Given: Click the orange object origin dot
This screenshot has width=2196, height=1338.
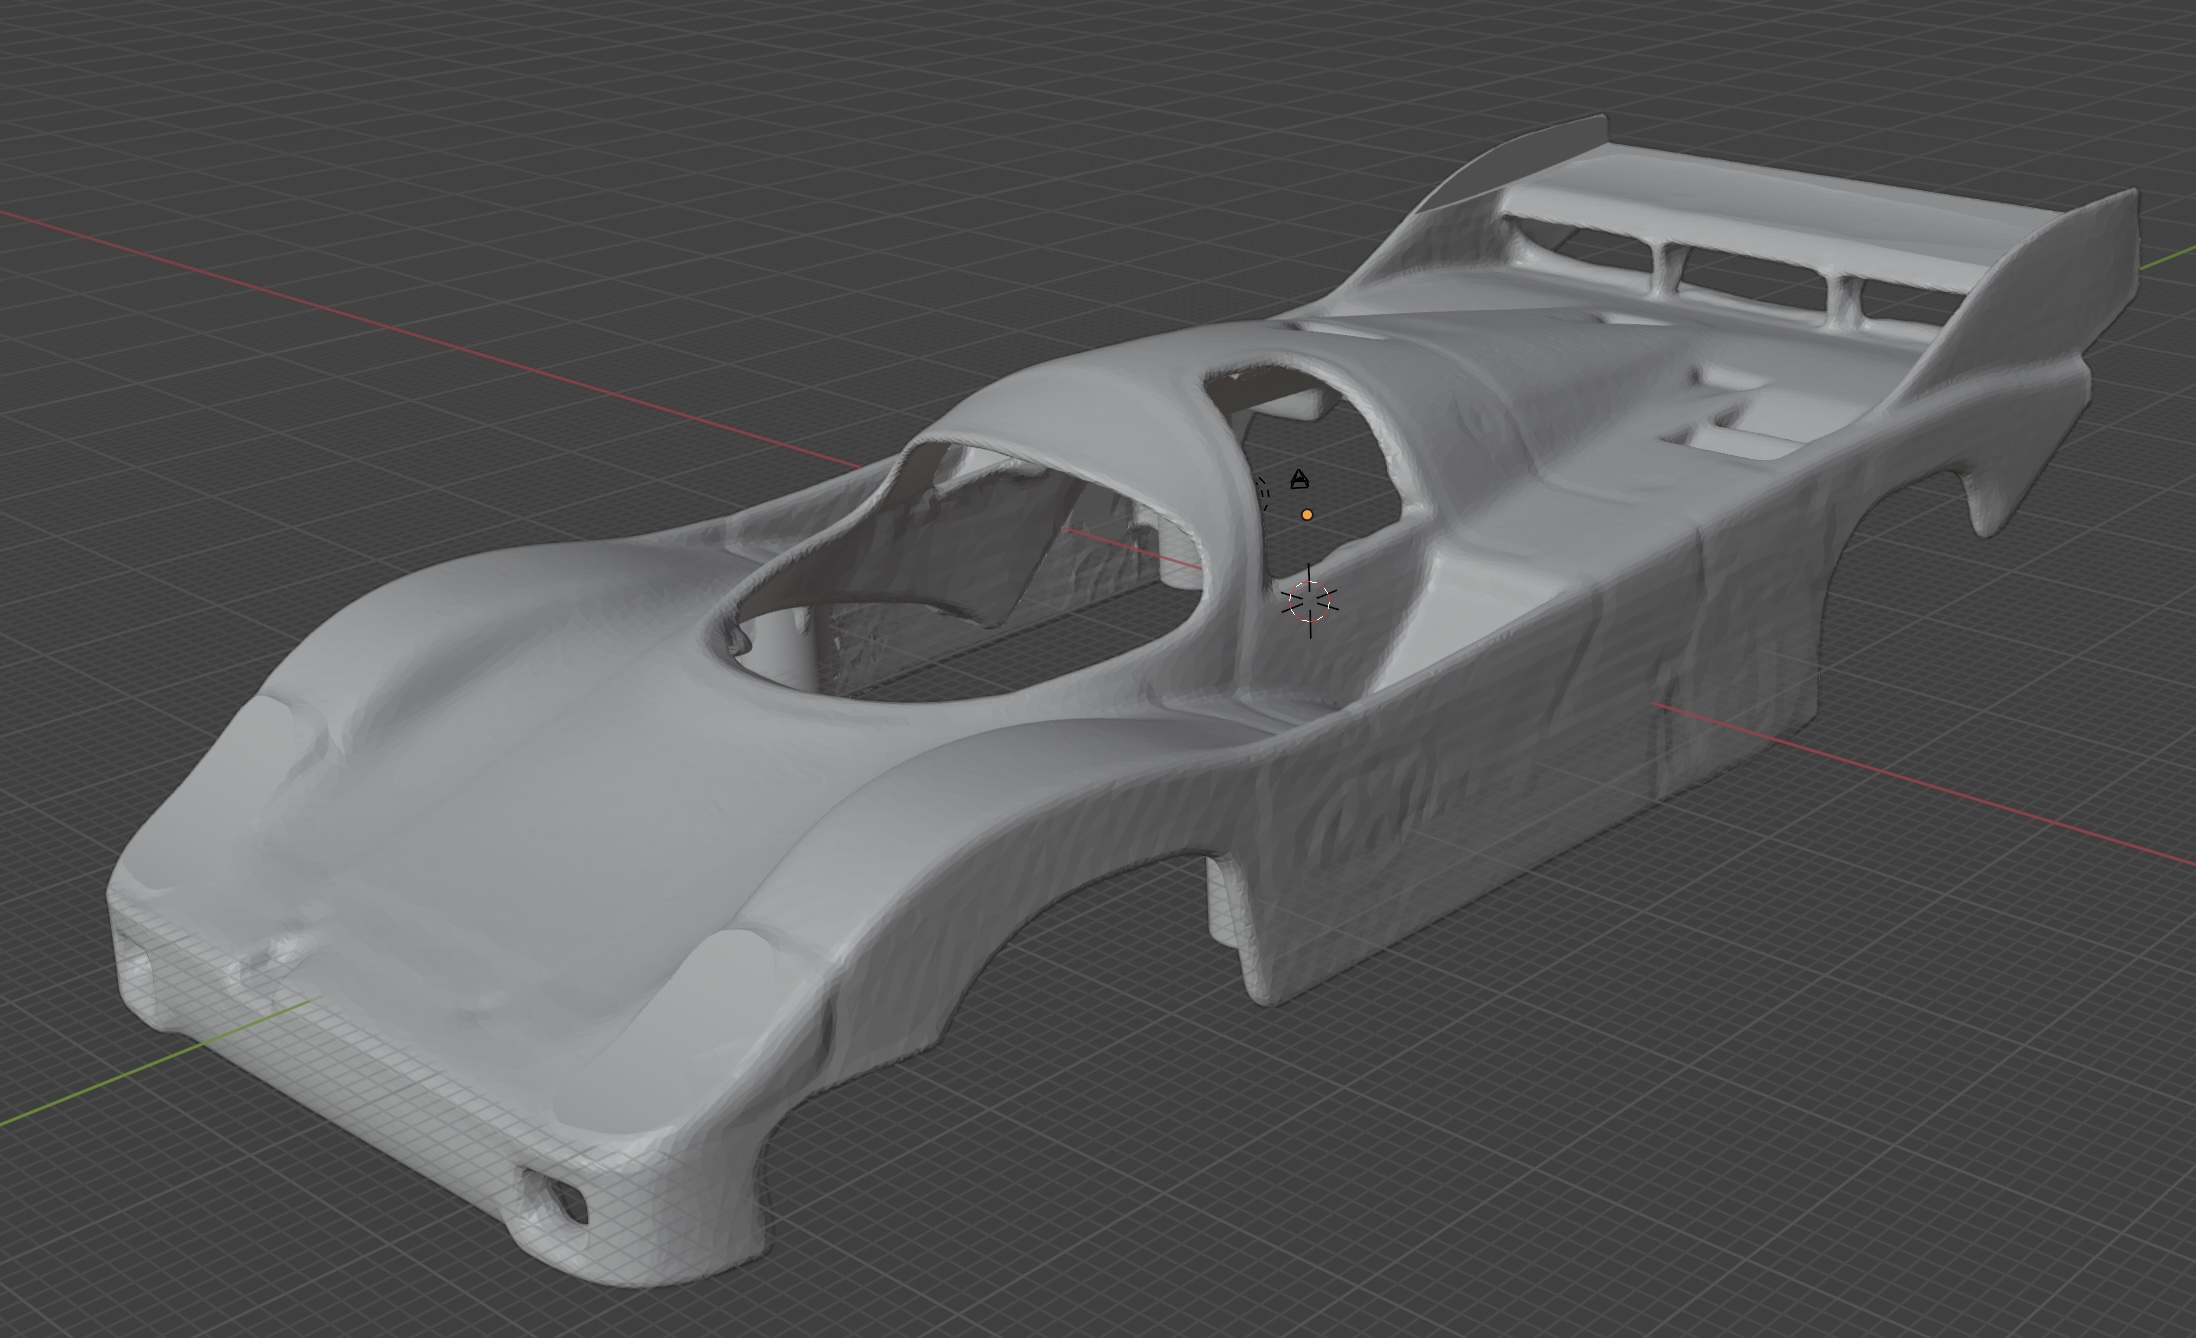Looking at the screenshot, I should click(x=1306, y=515).
